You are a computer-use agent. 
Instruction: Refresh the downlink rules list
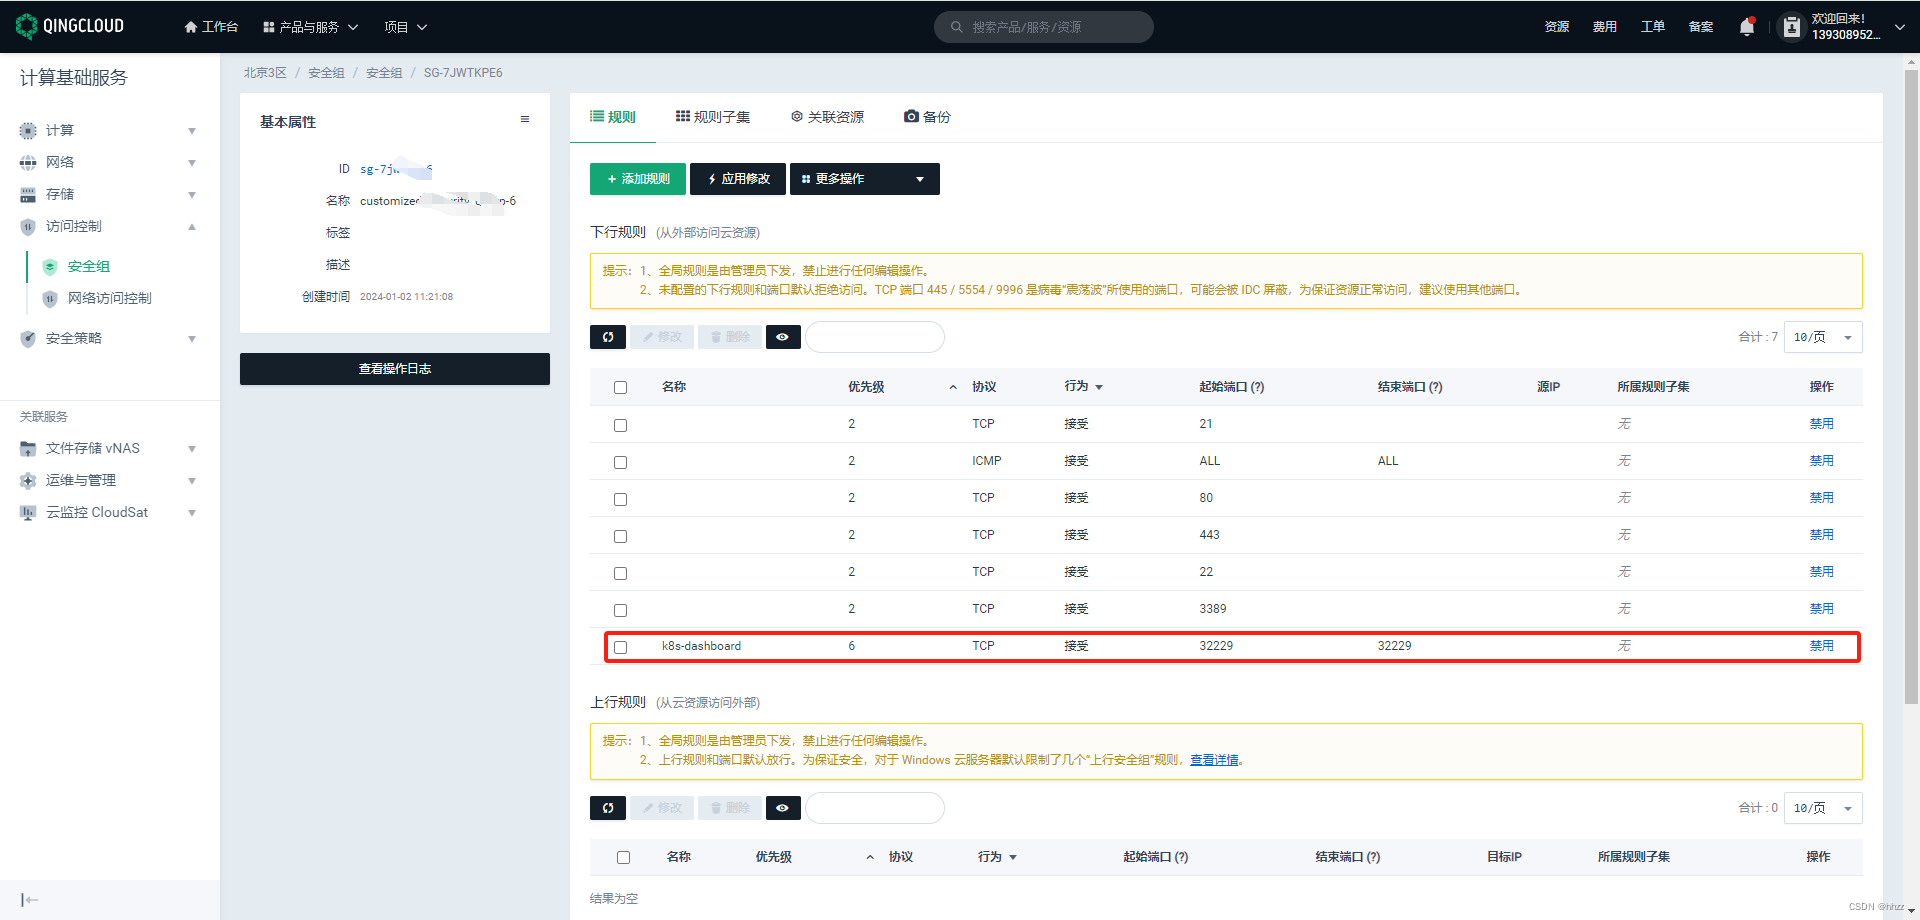click(608, 337)
